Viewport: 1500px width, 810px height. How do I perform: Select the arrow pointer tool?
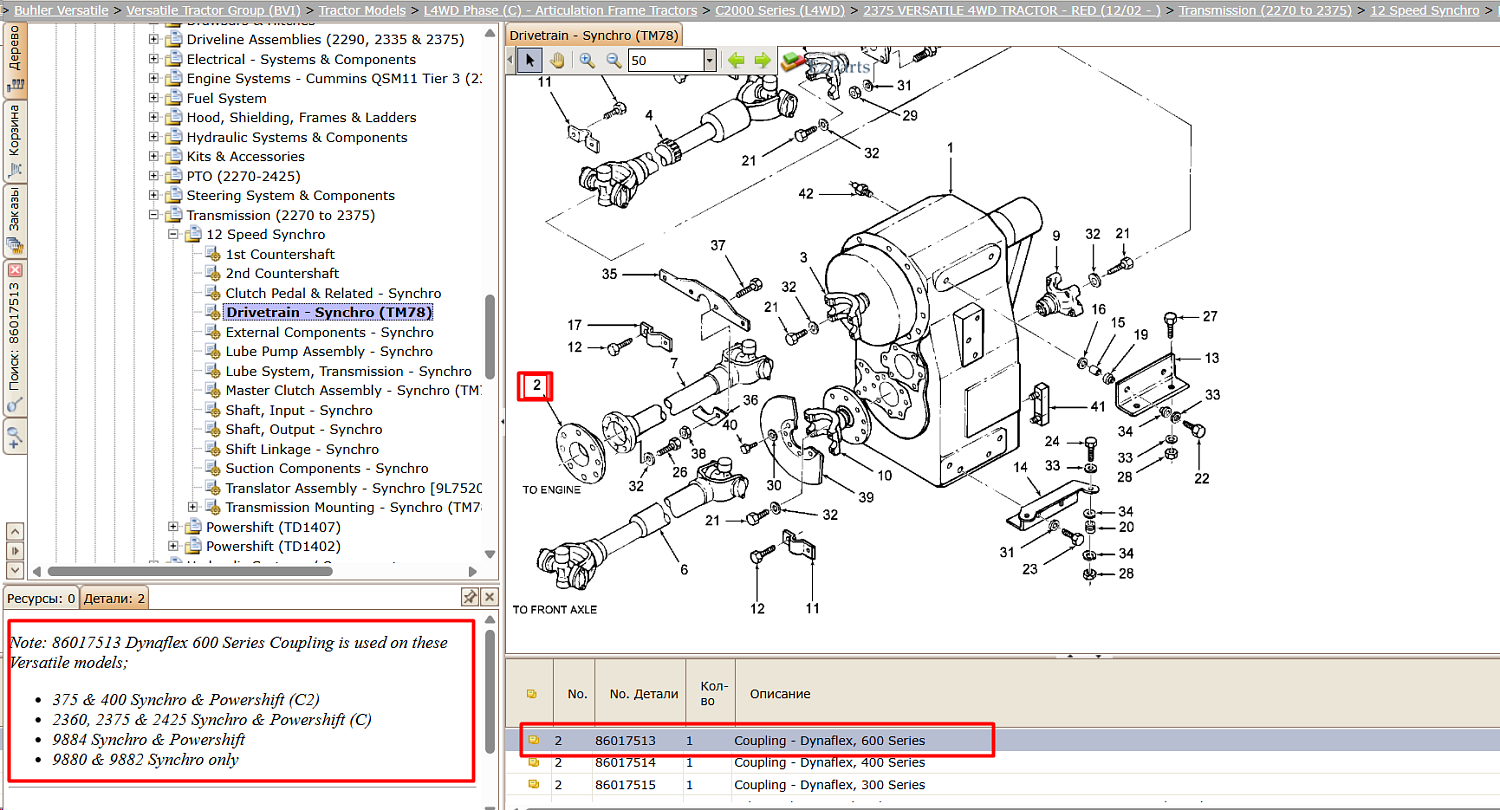point(530,60)
